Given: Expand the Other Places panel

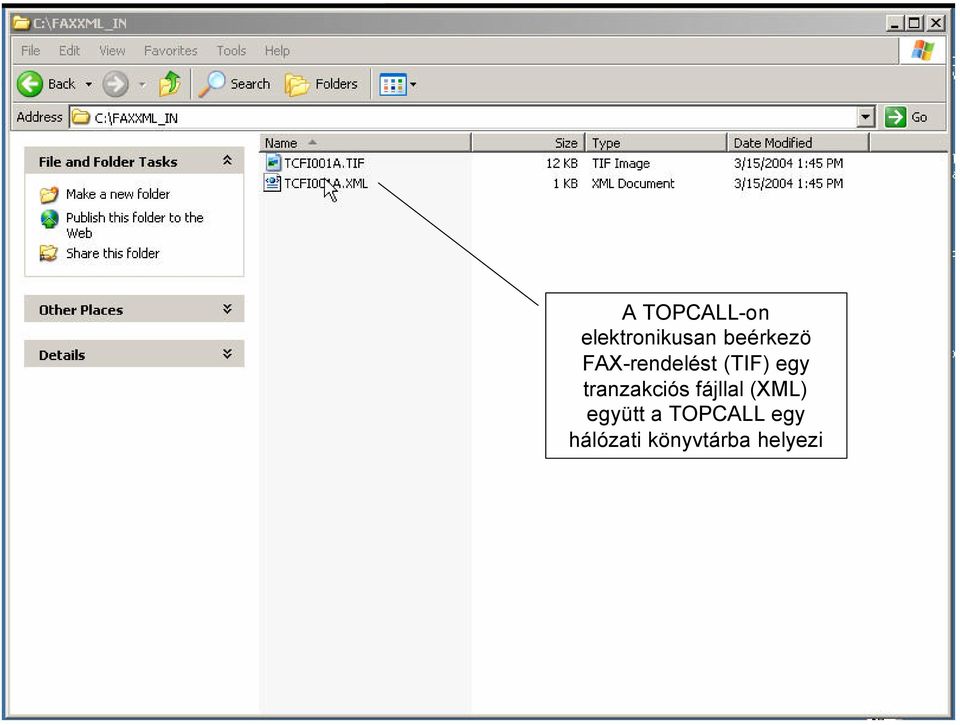Looking at the screenshot, I should (227, 309).
